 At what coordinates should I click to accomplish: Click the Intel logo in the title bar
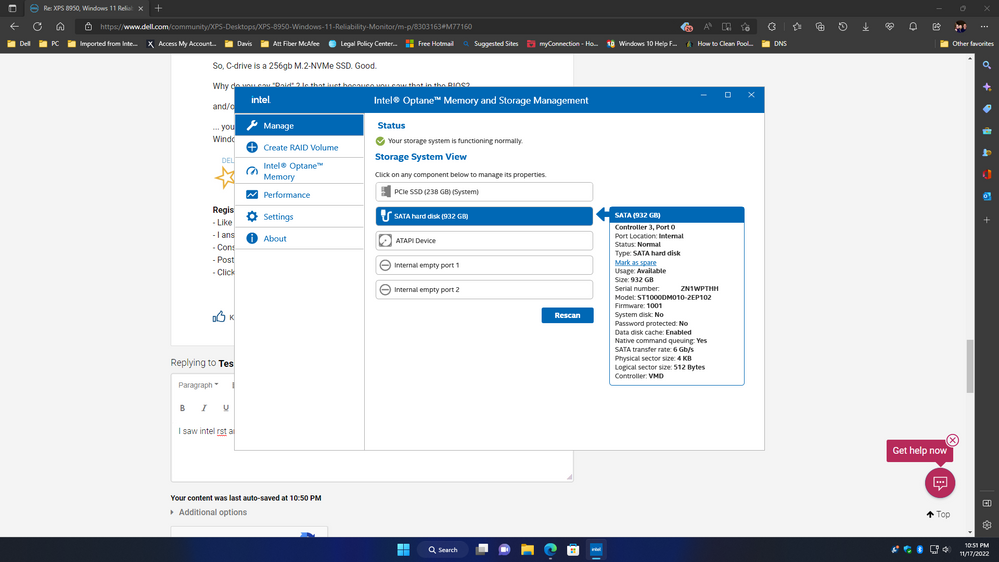click(x=261, y=100)
